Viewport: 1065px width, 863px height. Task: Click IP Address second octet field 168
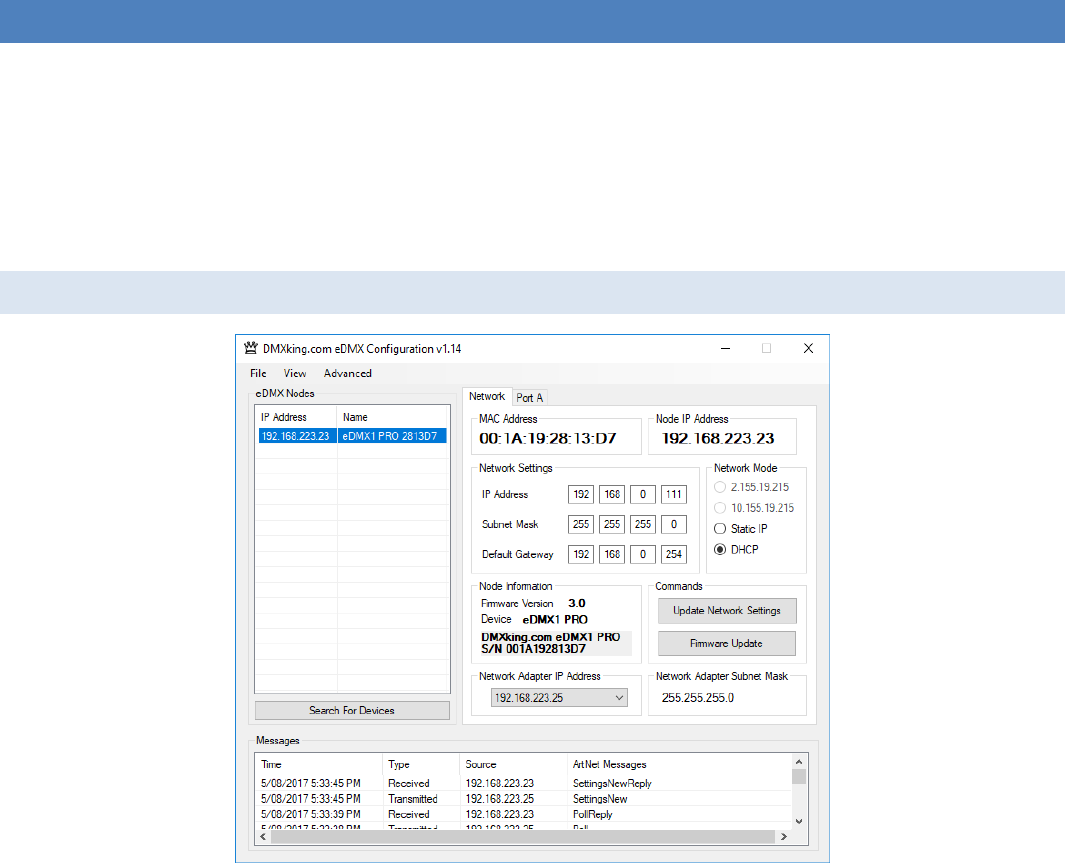(x=612, y=494)
